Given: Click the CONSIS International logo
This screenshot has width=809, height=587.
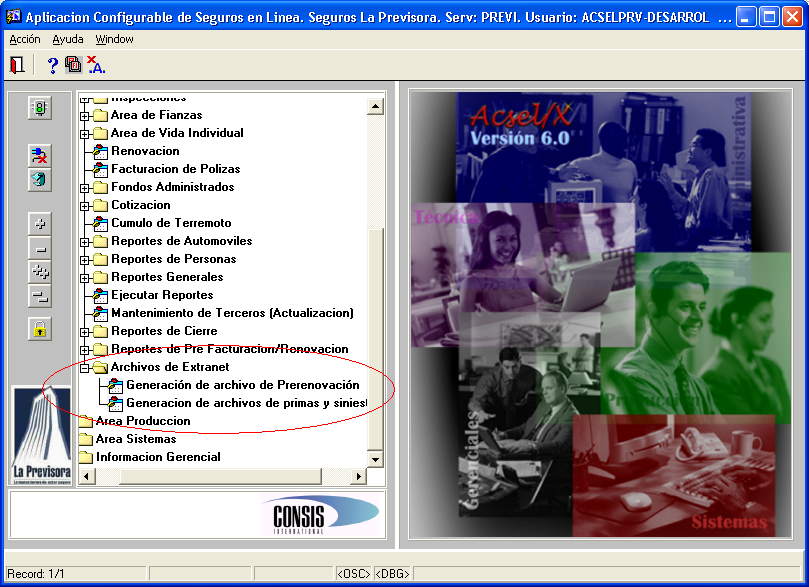Looking at the screenshot, I should (x=321, y=515).
